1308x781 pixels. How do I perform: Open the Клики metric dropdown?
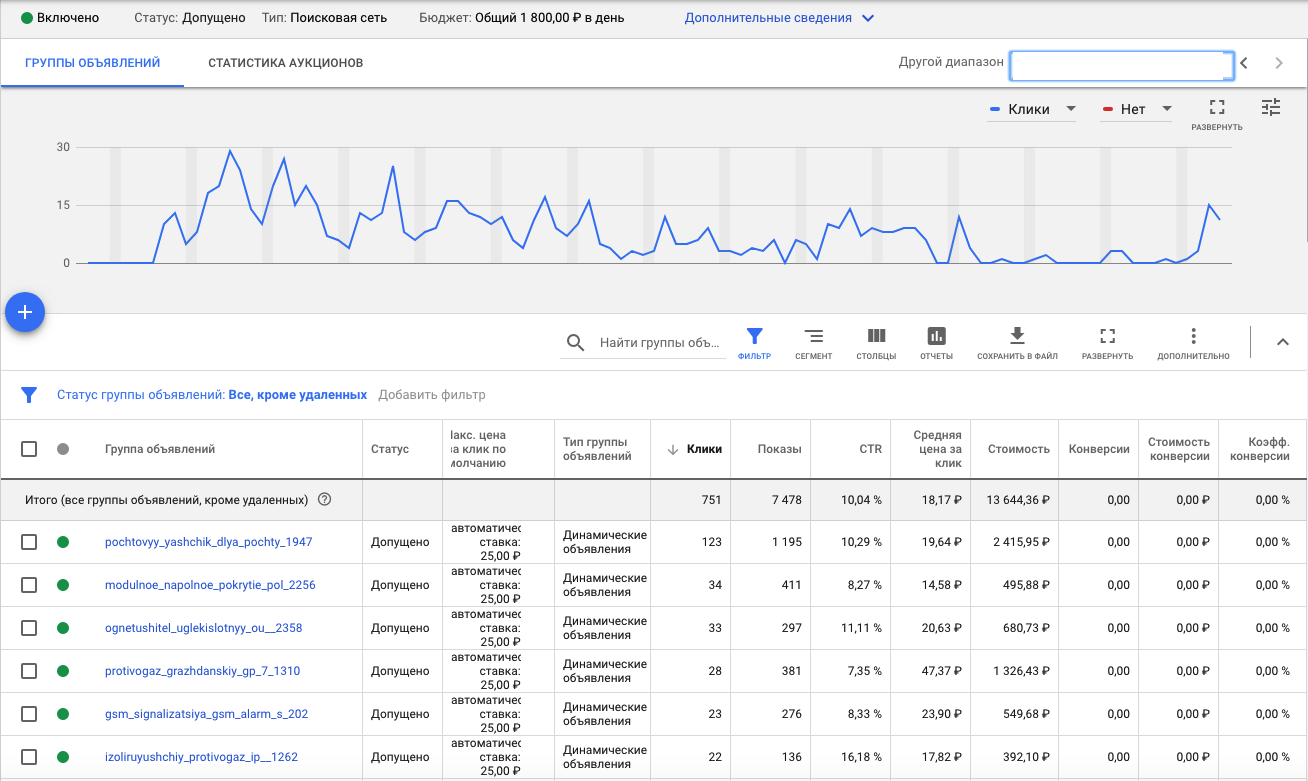(x=1031, y=109)
